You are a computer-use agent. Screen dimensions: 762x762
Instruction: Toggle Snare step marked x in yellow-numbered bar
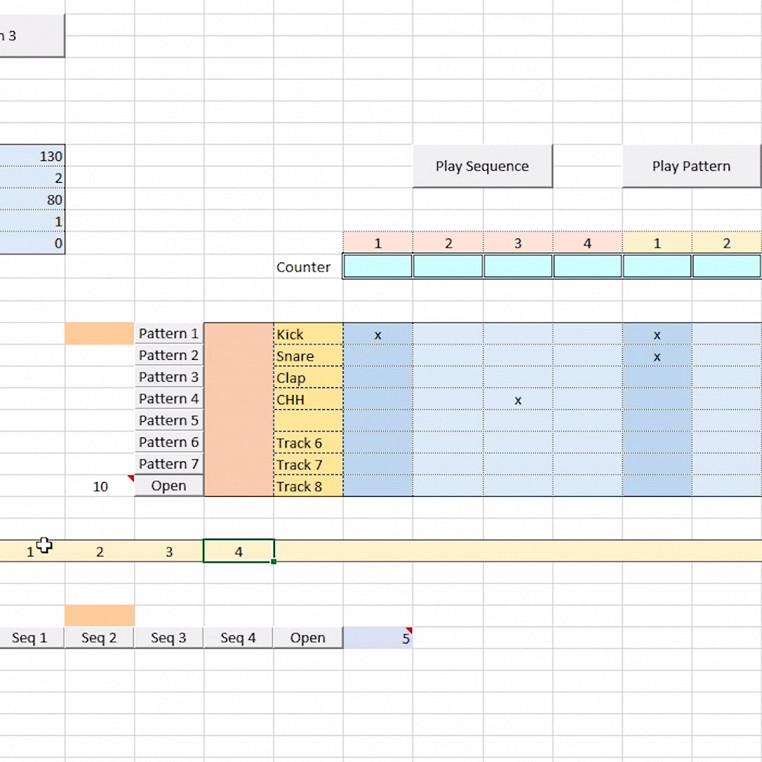(x=657, y=357)
